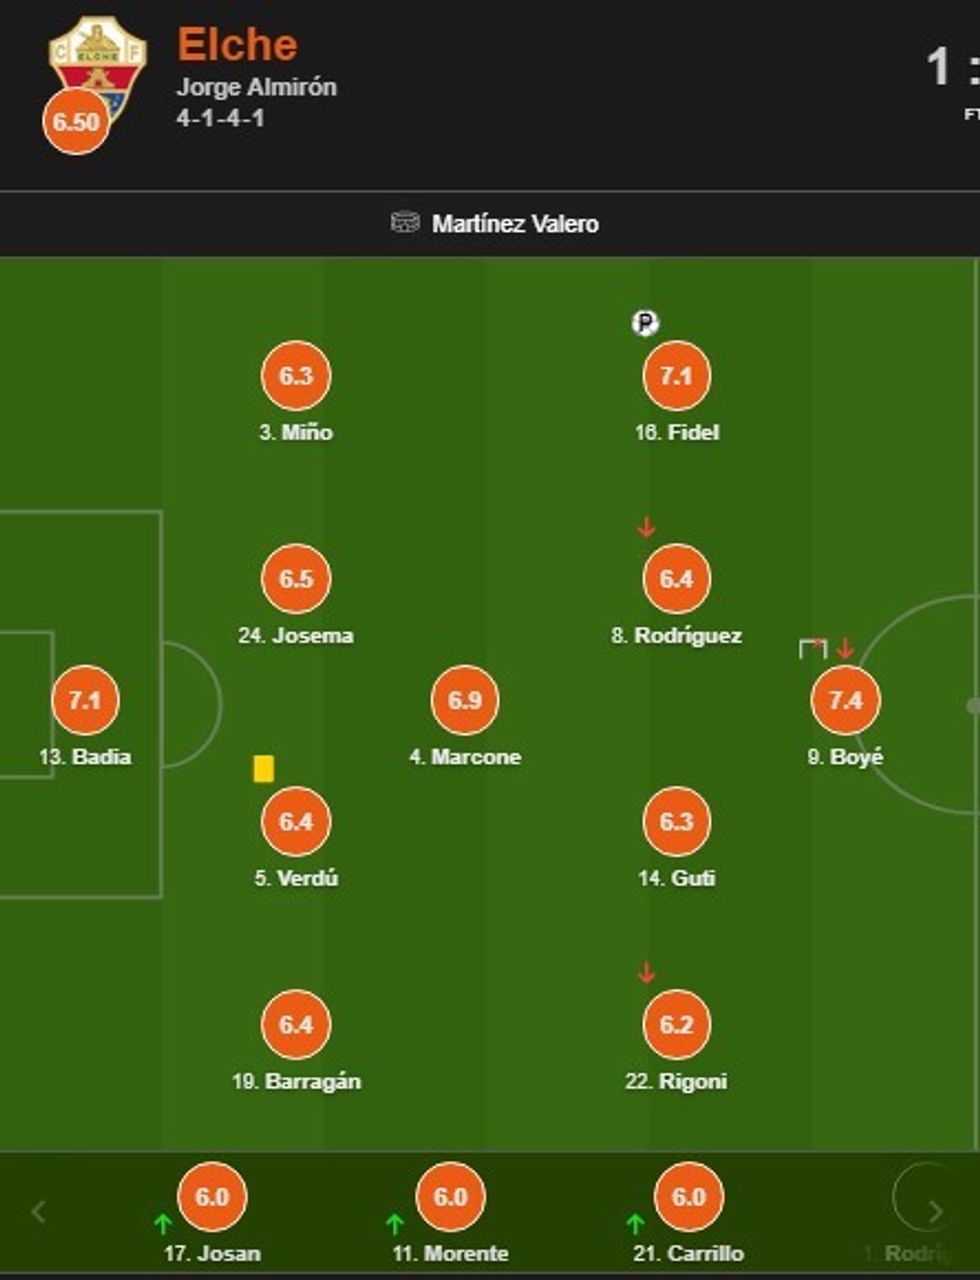Open the Elche team name link
The width and height of the screenshot is (980, 1280).
[x=237, y=45]
